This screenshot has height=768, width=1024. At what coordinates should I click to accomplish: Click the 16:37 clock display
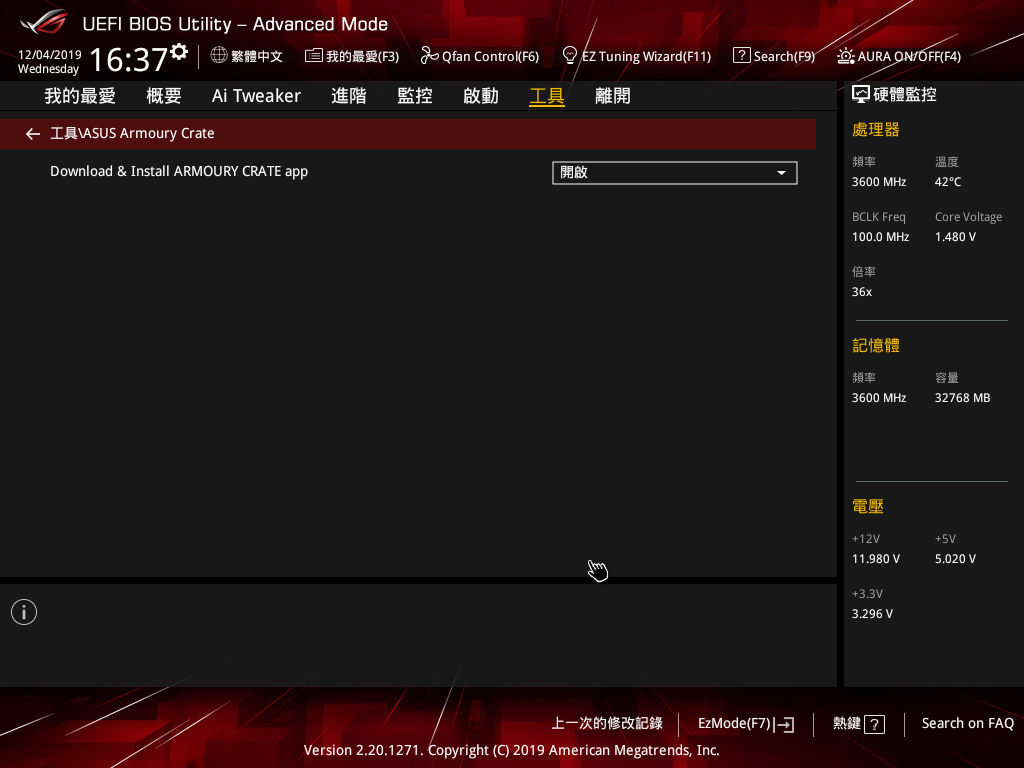coord(129,59)
